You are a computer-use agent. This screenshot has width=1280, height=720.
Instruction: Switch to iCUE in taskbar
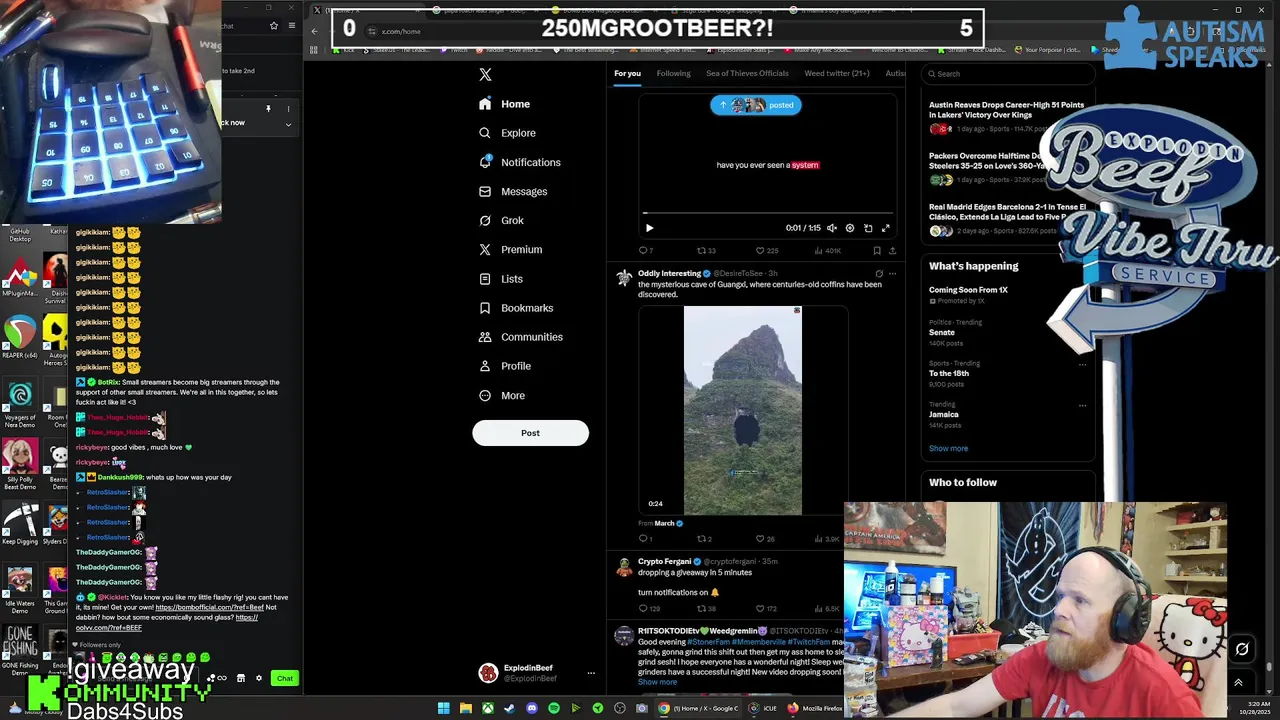763,708
